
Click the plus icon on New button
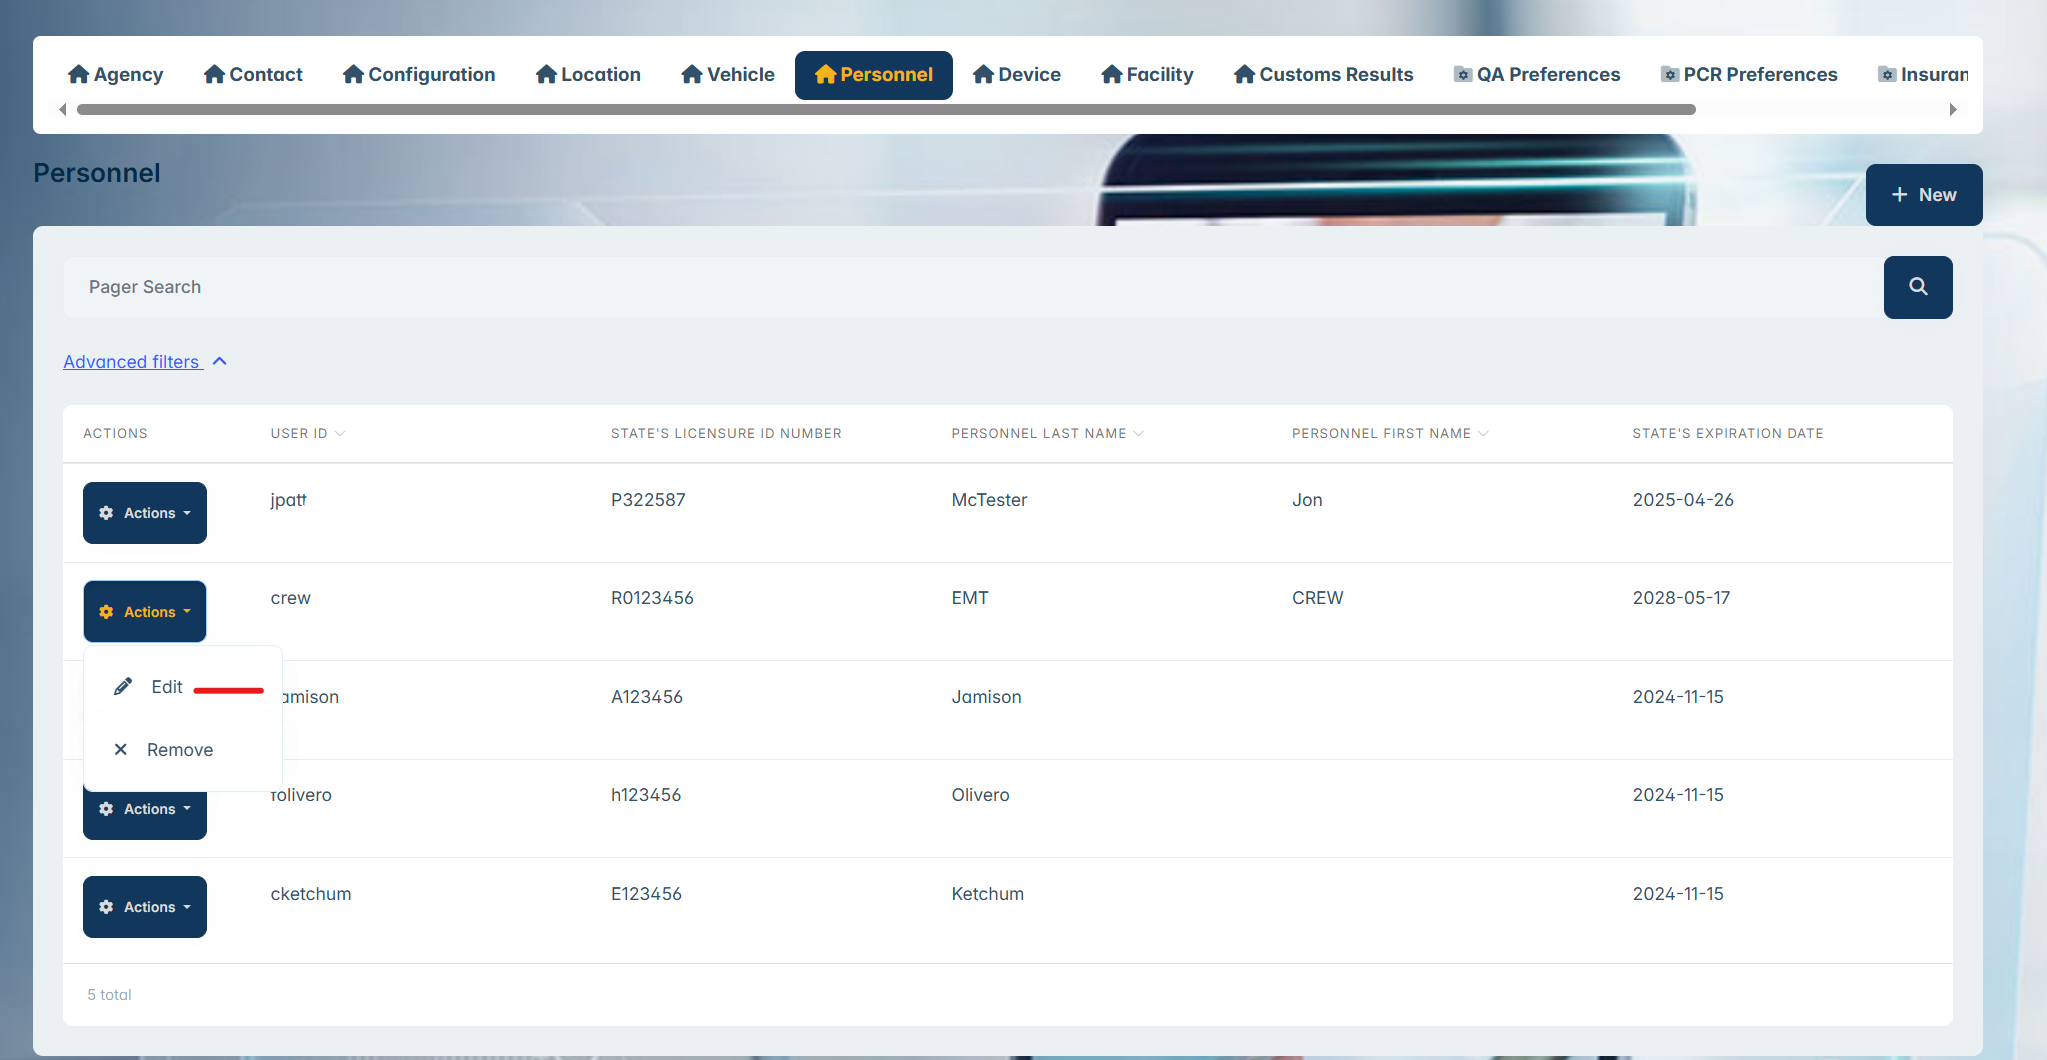point(1899,195)
